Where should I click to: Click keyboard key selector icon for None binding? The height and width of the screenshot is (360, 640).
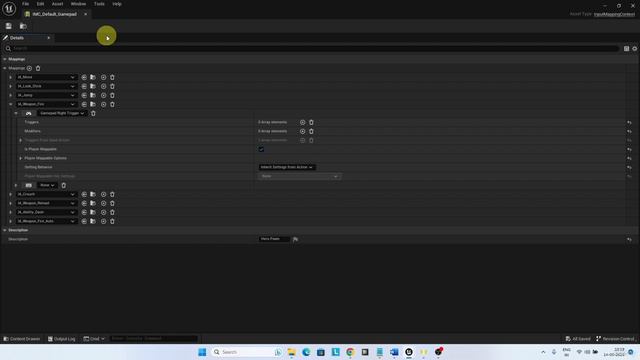pyautogui.click(x=29, y=185)
